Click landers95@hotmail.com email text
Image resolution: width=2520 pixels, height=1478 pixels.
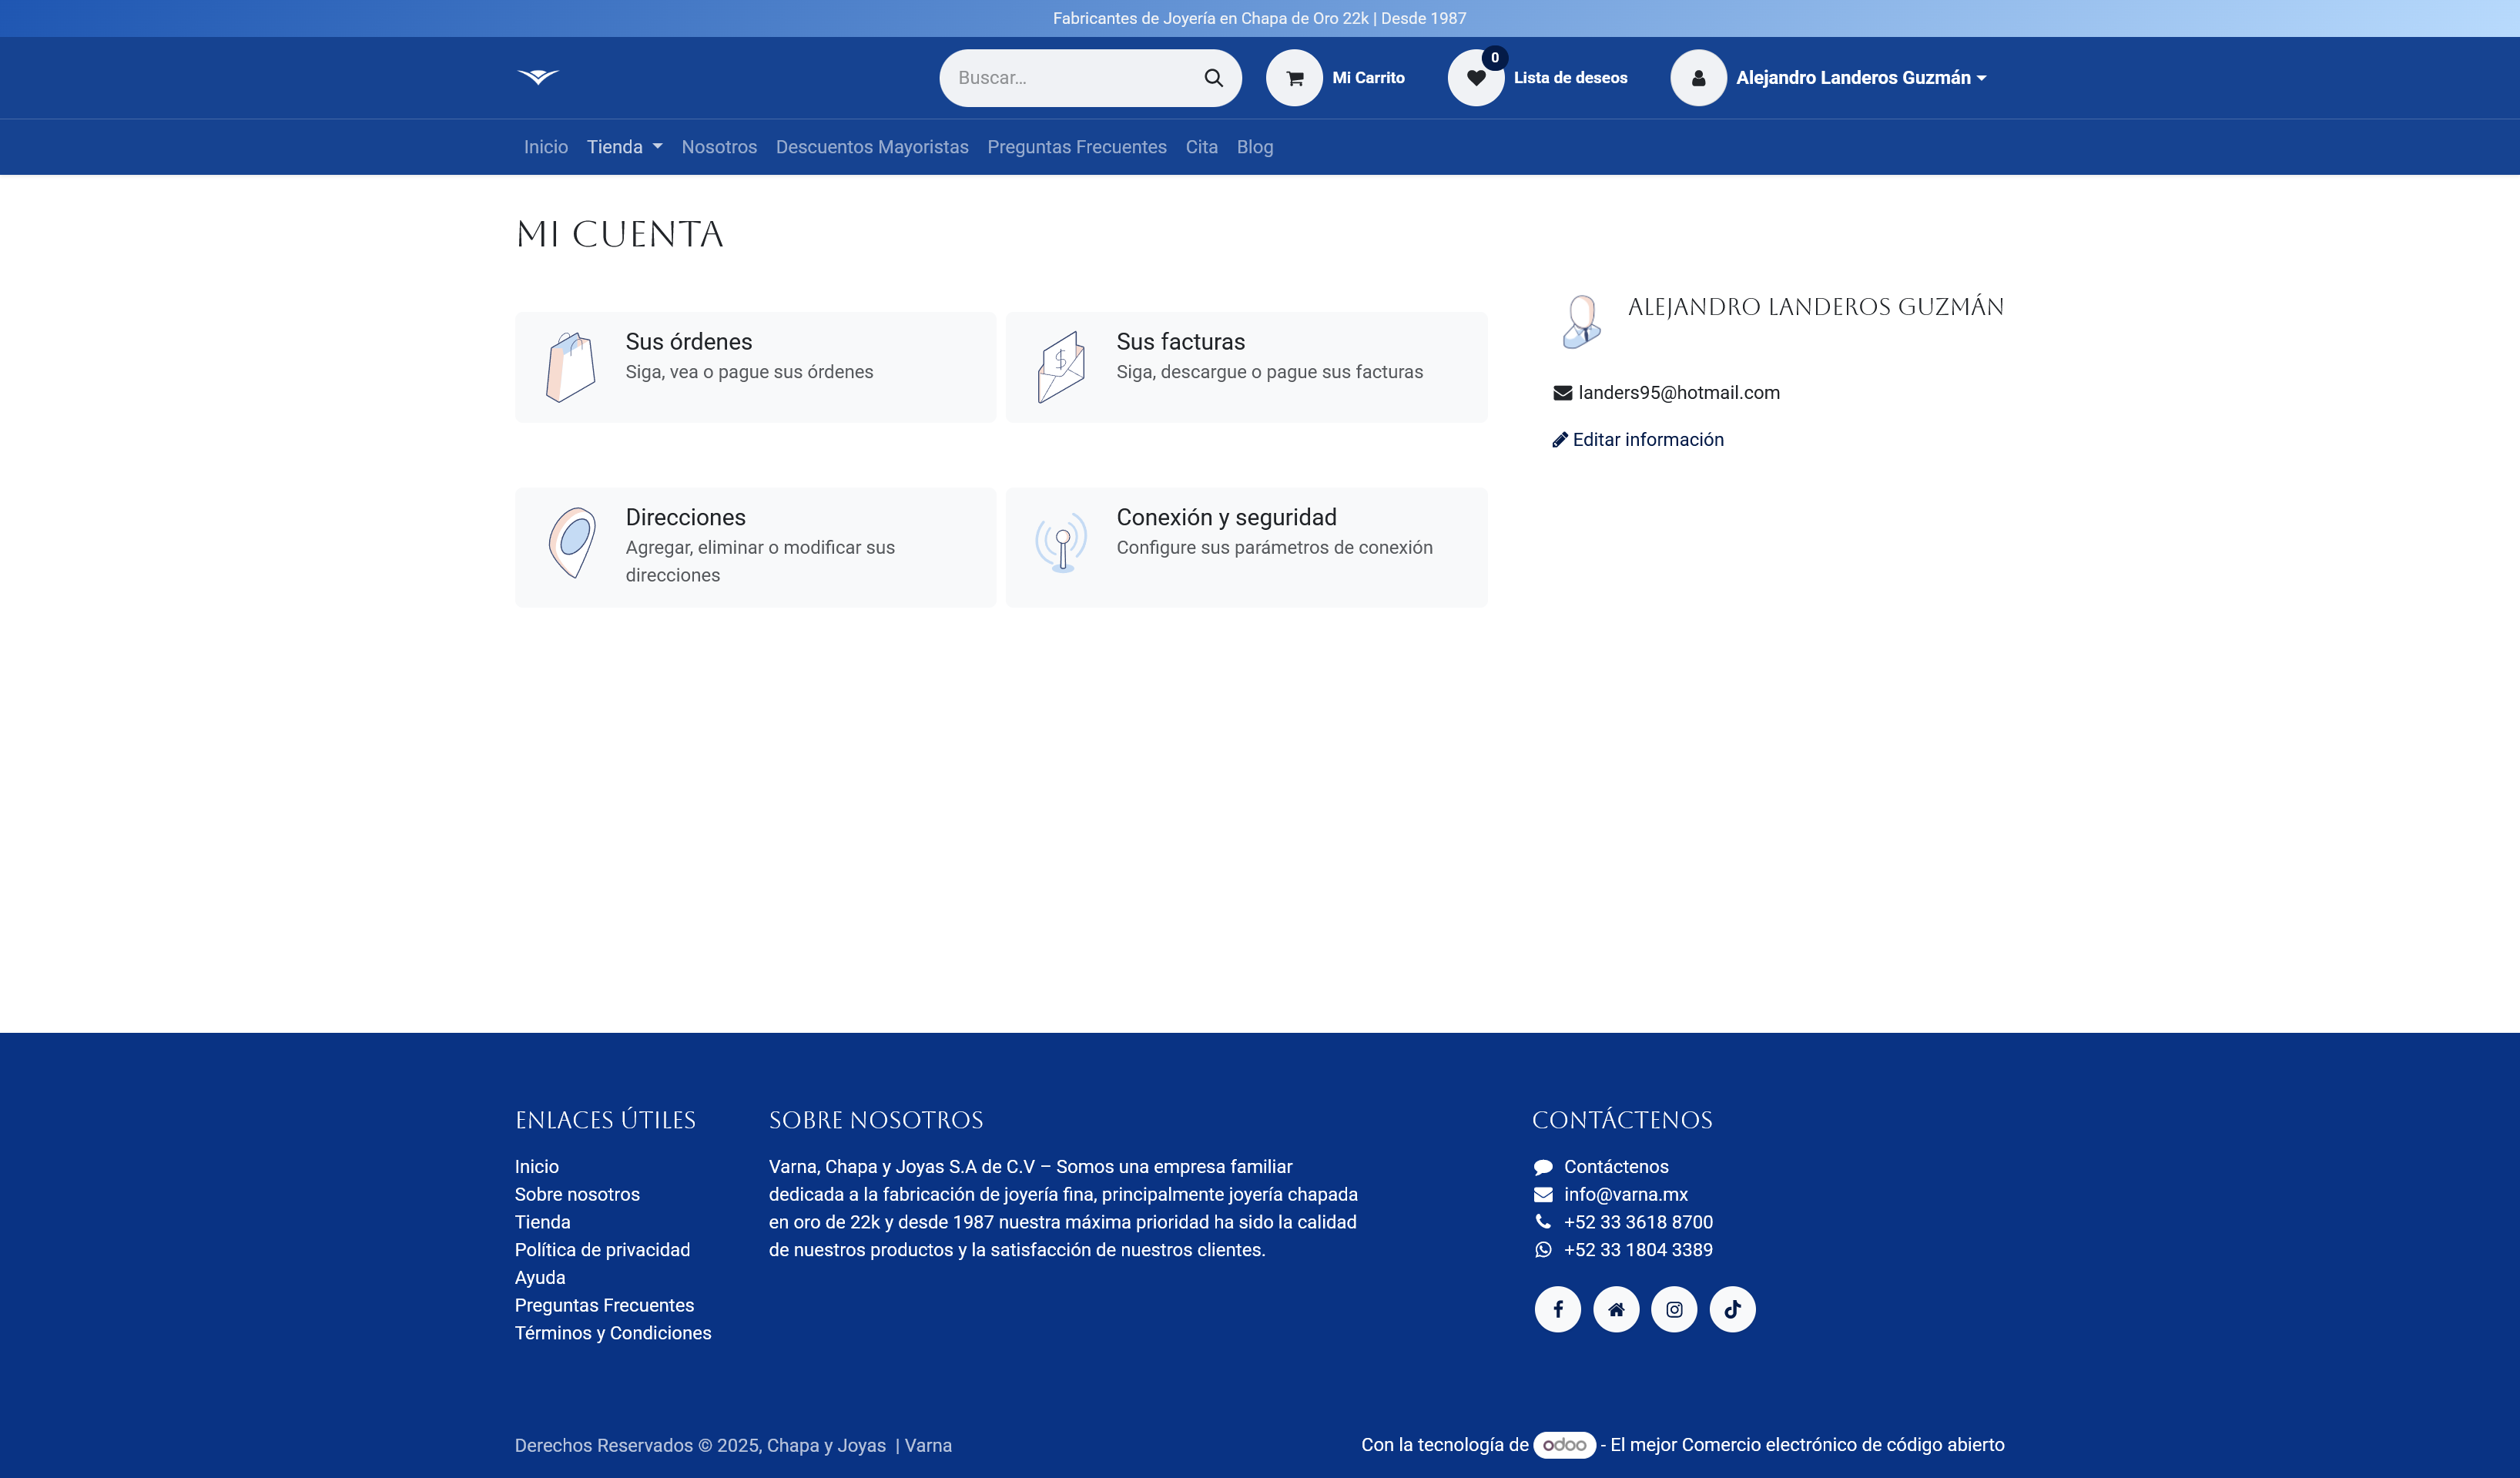coord(1679,393)
